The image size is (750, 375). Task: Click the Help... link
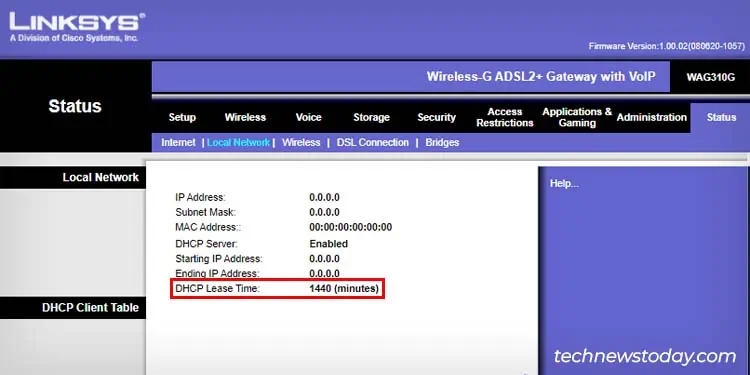(x=564, y=184)
